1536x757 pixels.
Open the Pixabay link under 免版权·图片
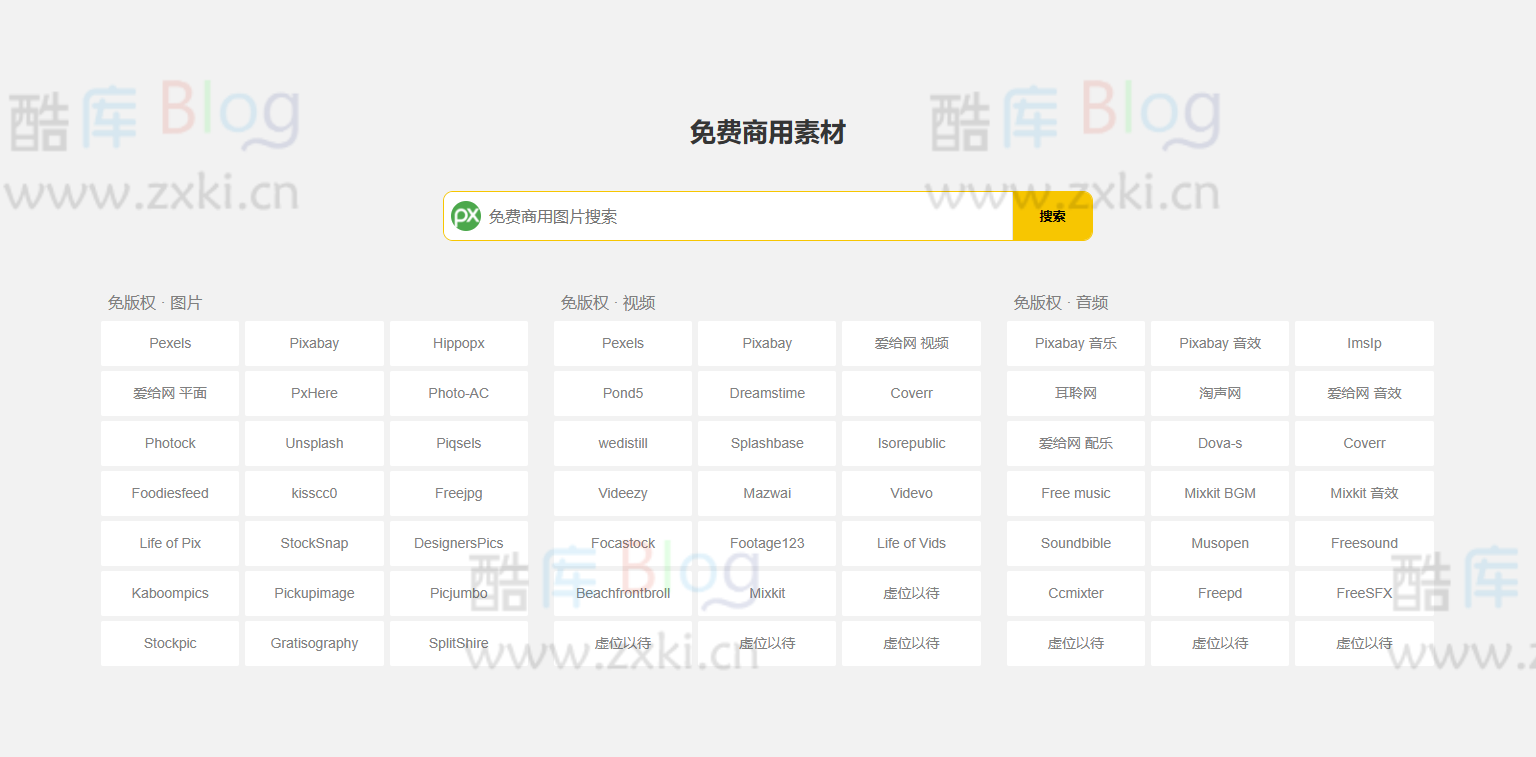coord(314,343)
